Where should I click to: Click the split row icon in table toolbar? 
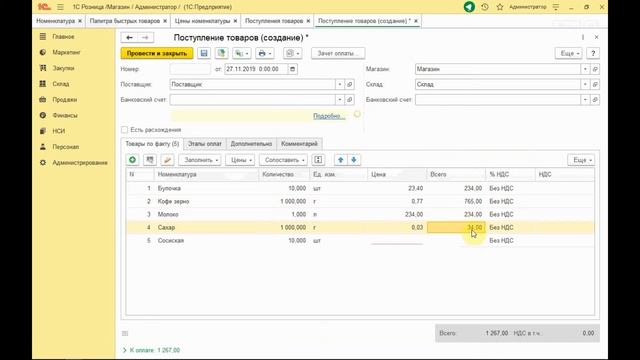click(318, 160)
